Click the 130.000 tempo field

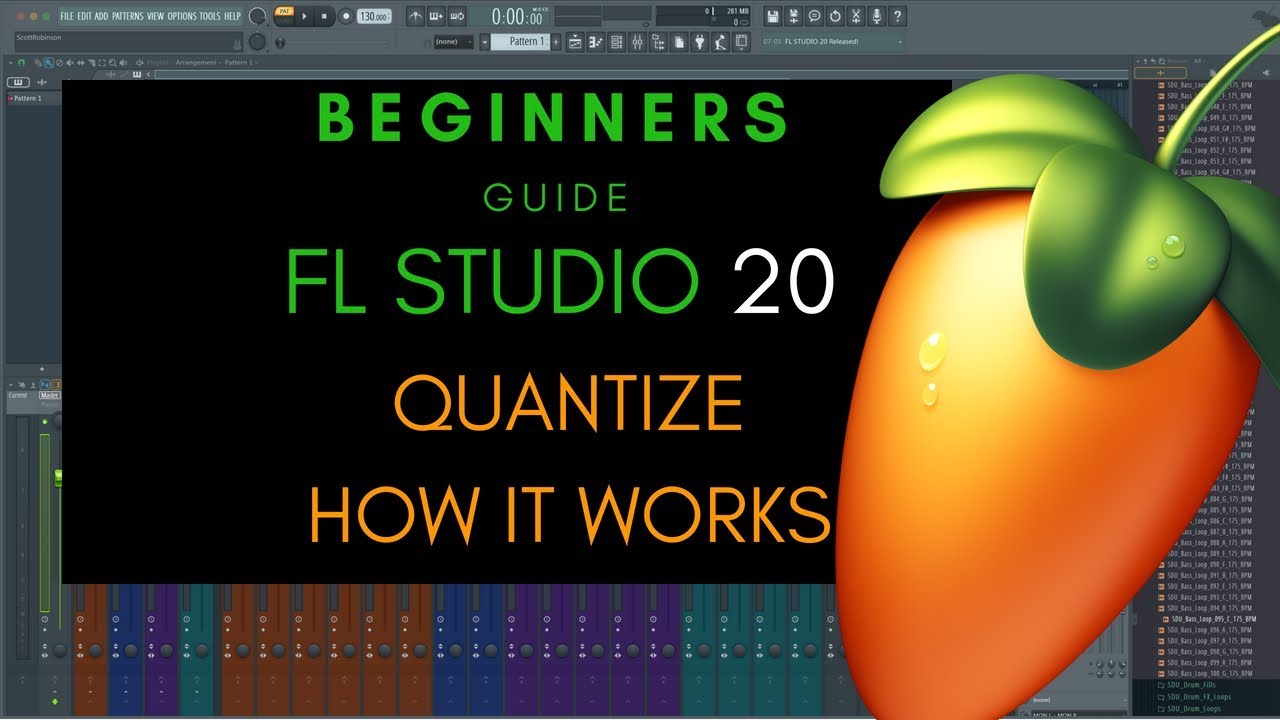point(374,16)
